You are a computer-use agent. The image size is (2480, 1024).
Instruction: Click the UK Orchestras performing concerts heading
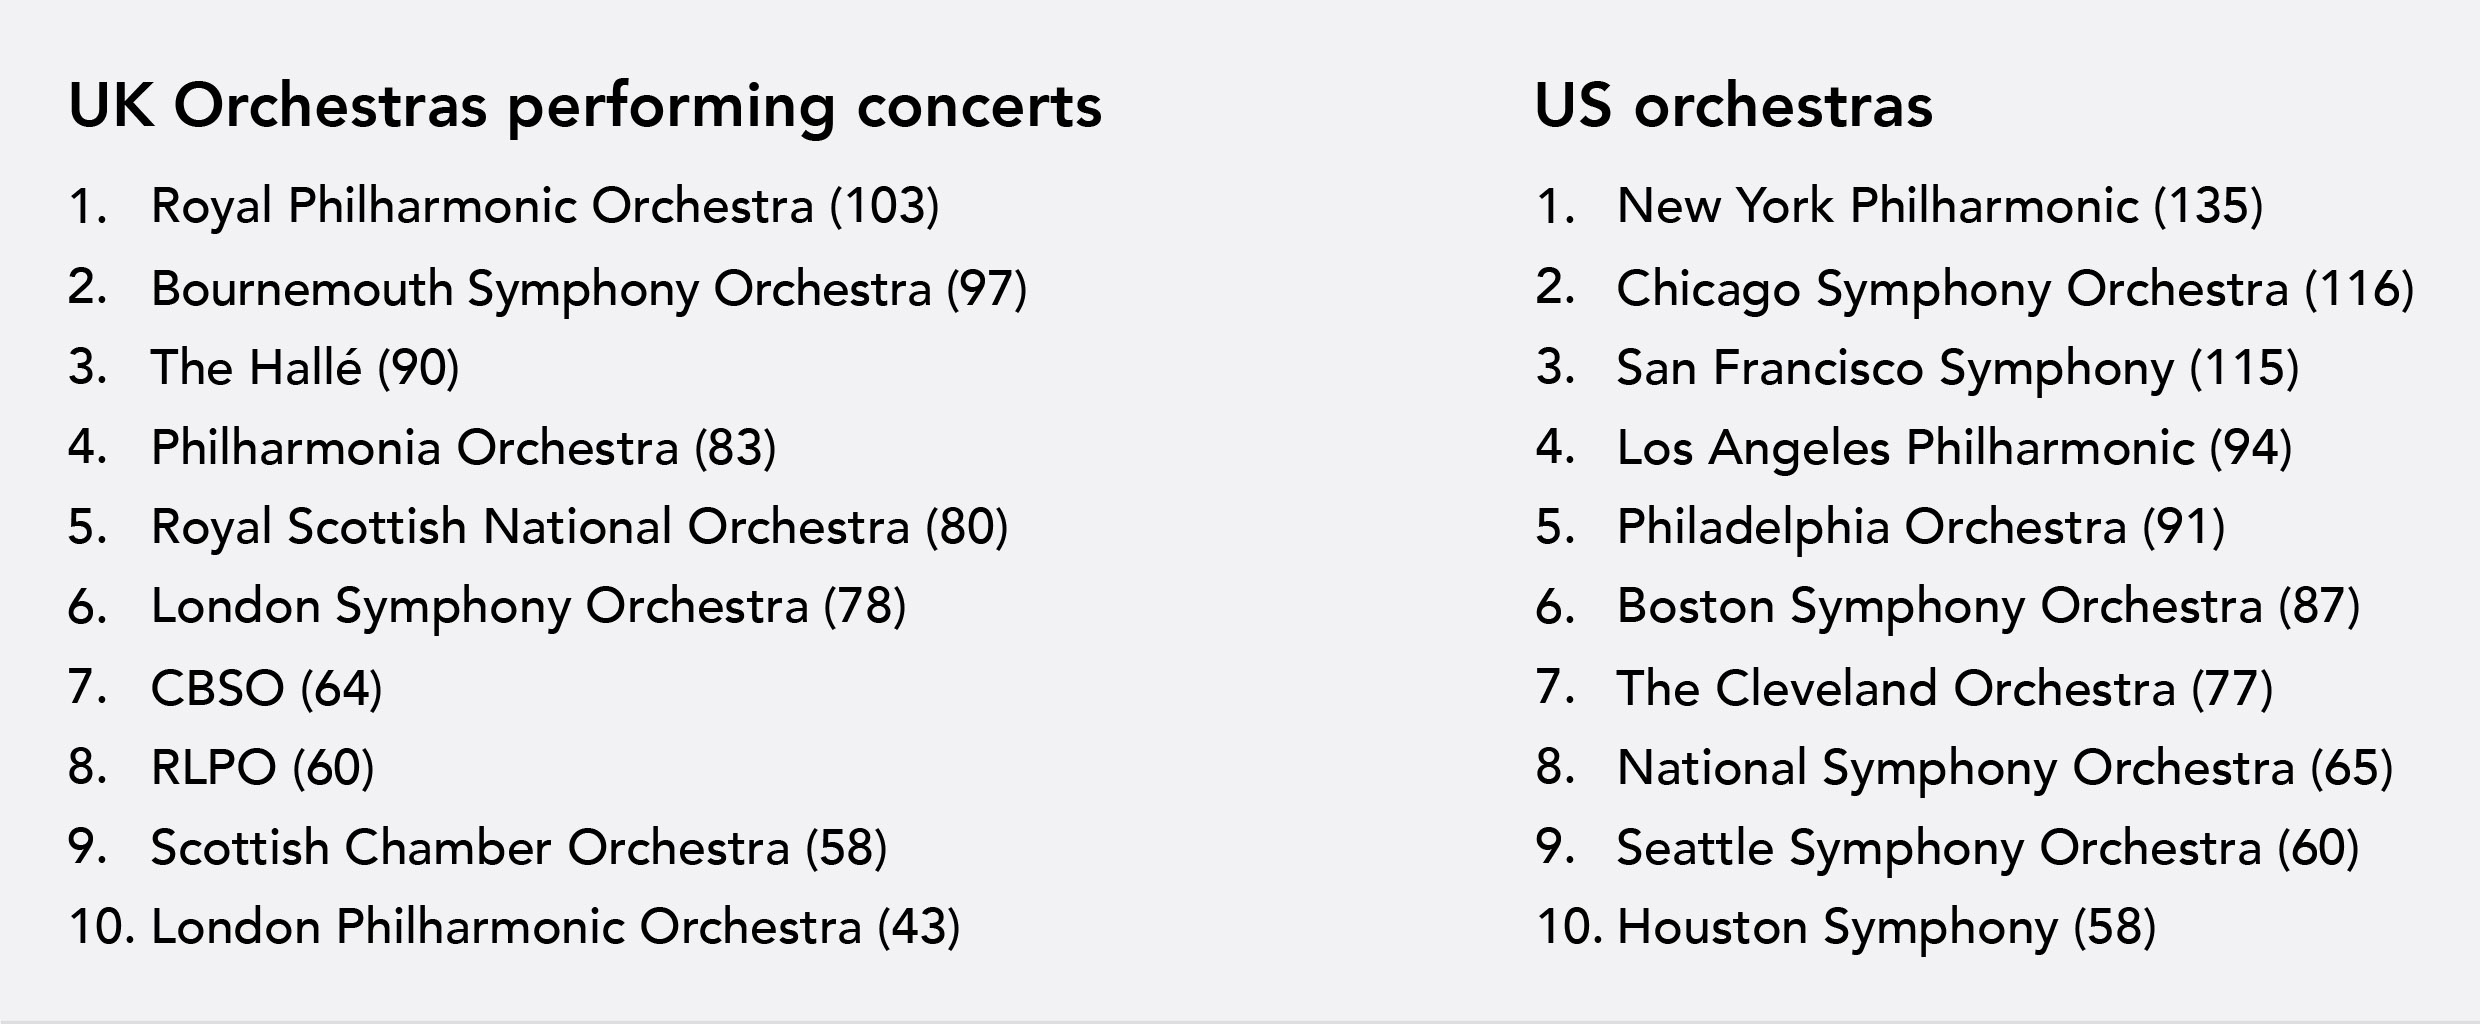point(585,108)
